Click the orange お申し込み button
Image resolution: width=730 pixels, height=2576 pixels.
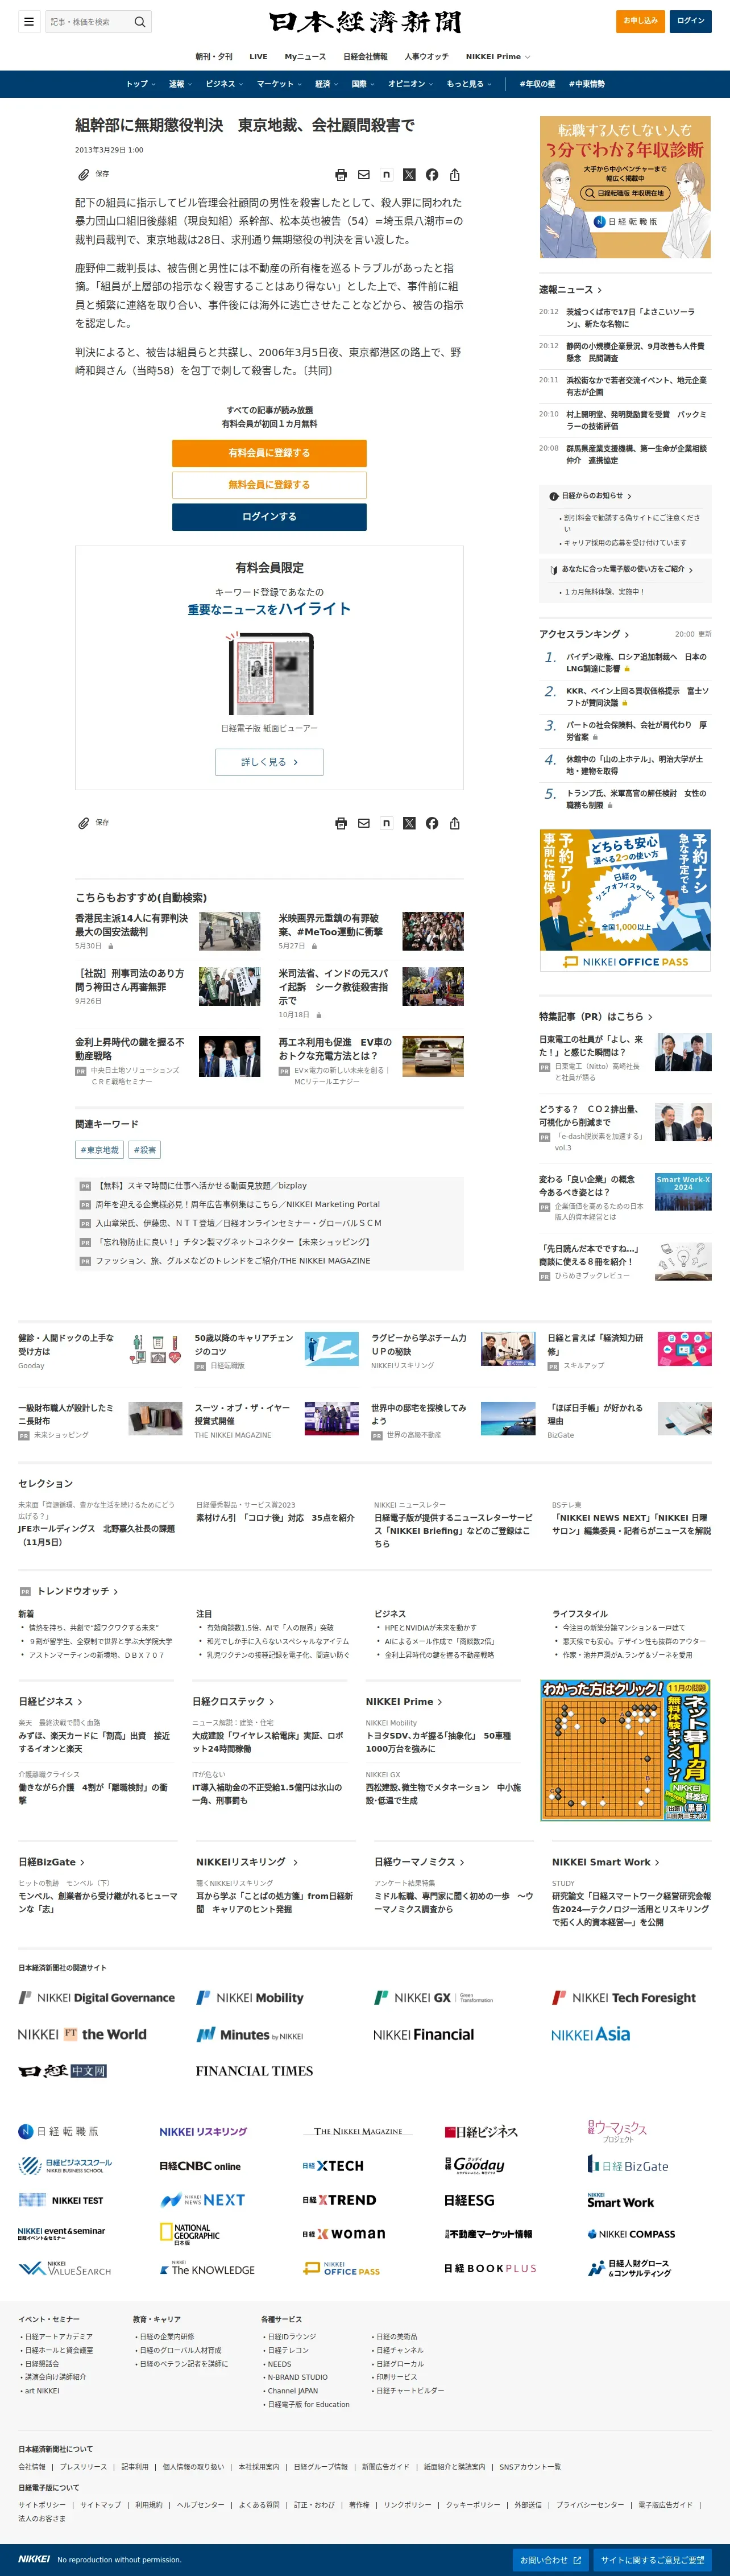click(x=640, y=21)
